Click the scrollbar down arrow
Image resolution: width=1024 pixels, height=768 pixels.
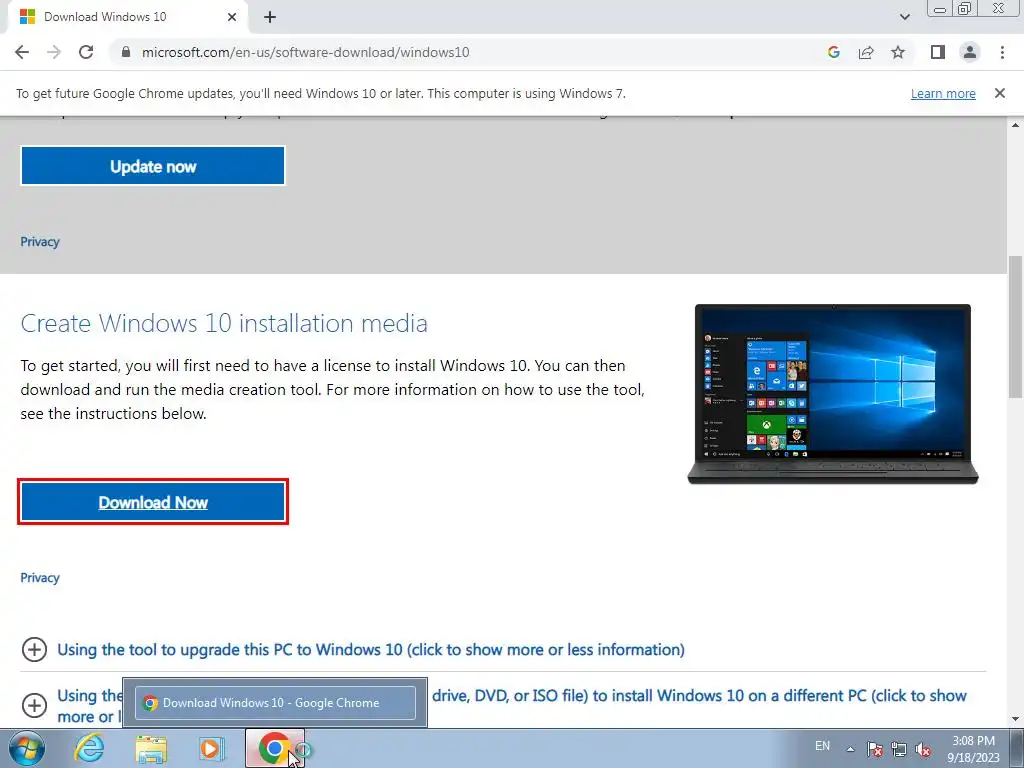[1016, 719]
